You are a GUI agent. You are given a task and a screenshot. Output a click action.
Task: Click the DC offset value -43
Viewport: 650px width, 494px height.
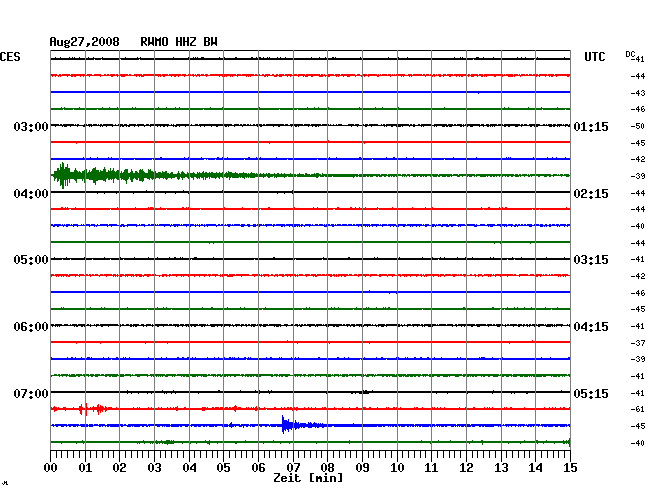[638, 93]
